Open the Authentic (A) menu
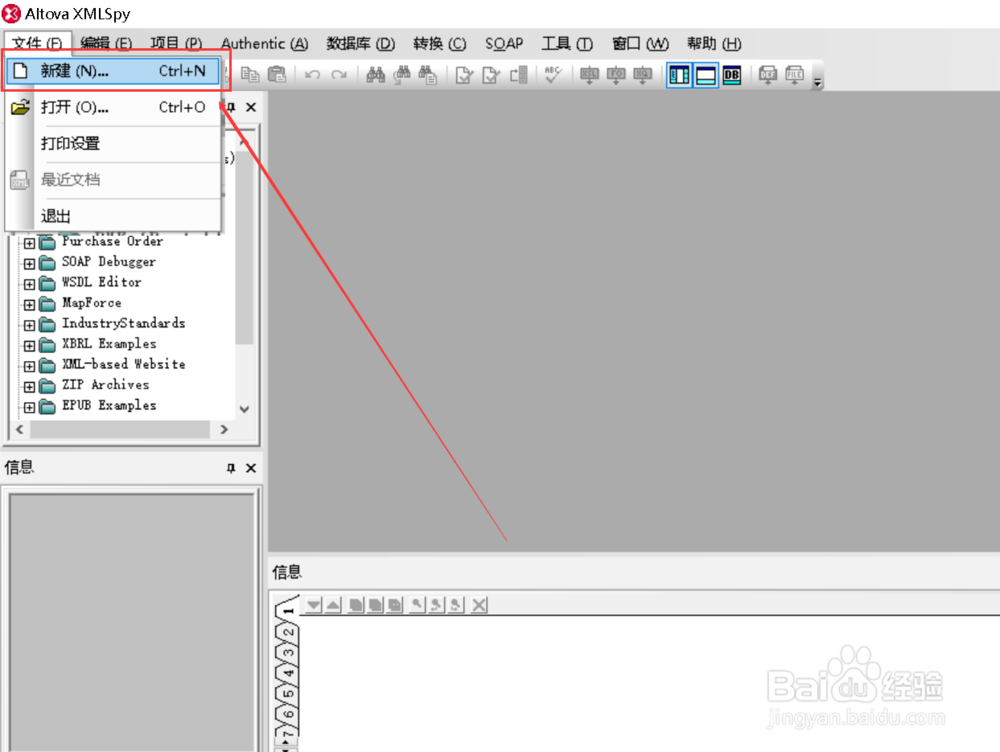Viewport: 1000px width, 752px height. [x=264, y=43]
